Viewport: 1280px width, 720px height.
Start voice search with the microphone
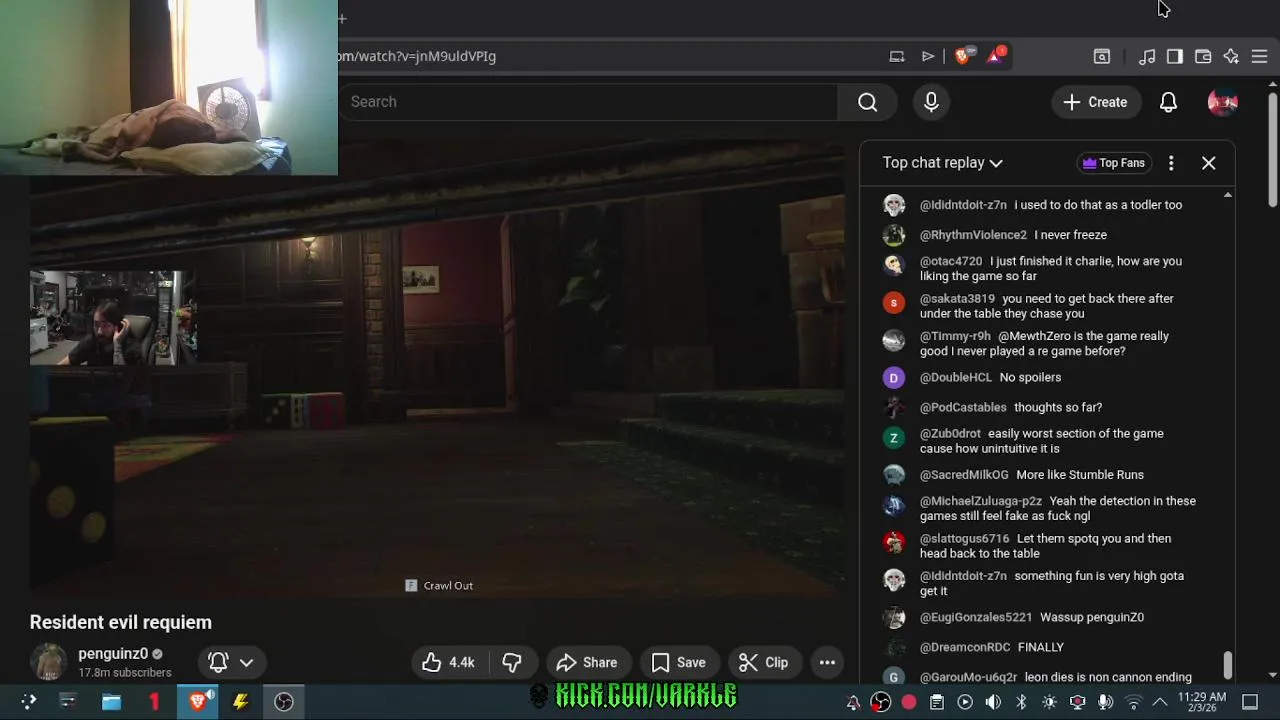(931, 102)
